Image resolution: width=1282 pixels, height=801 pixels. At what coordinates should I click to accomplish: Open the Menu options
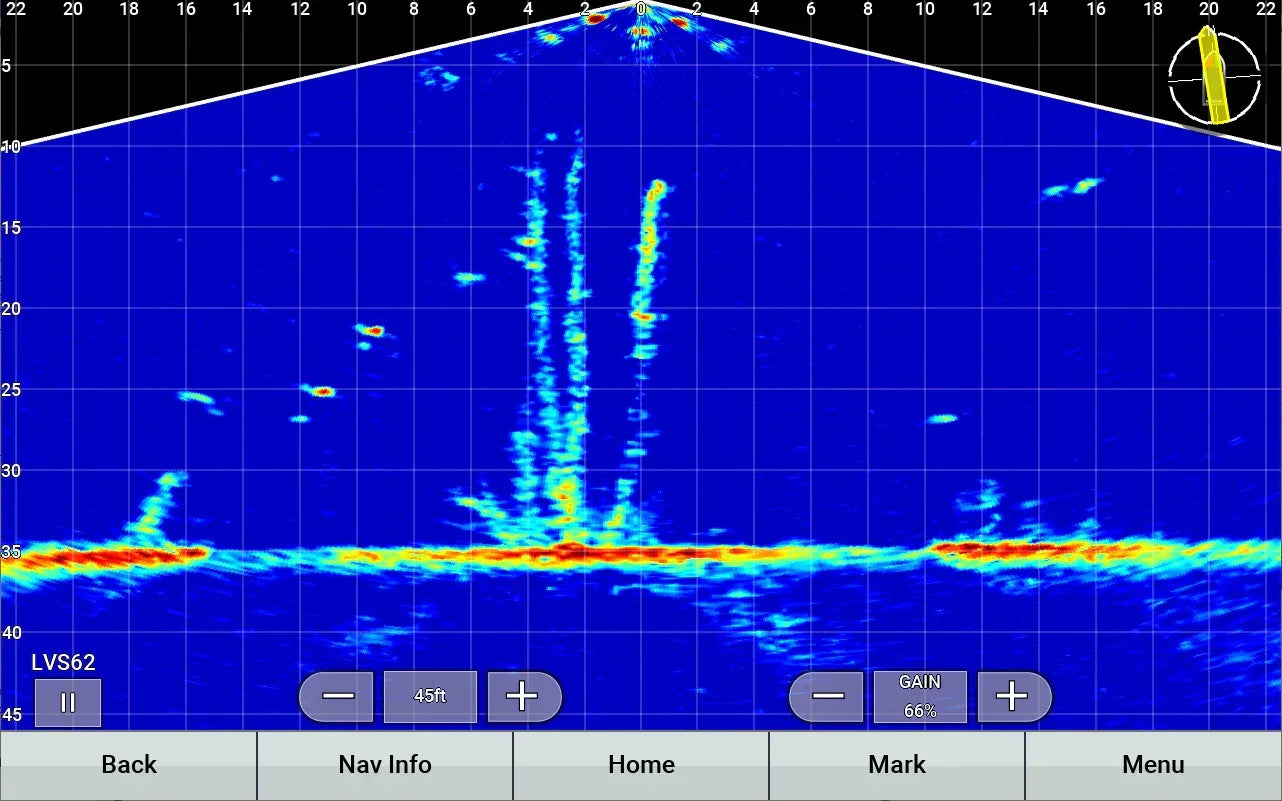(x=1153, y=765)
